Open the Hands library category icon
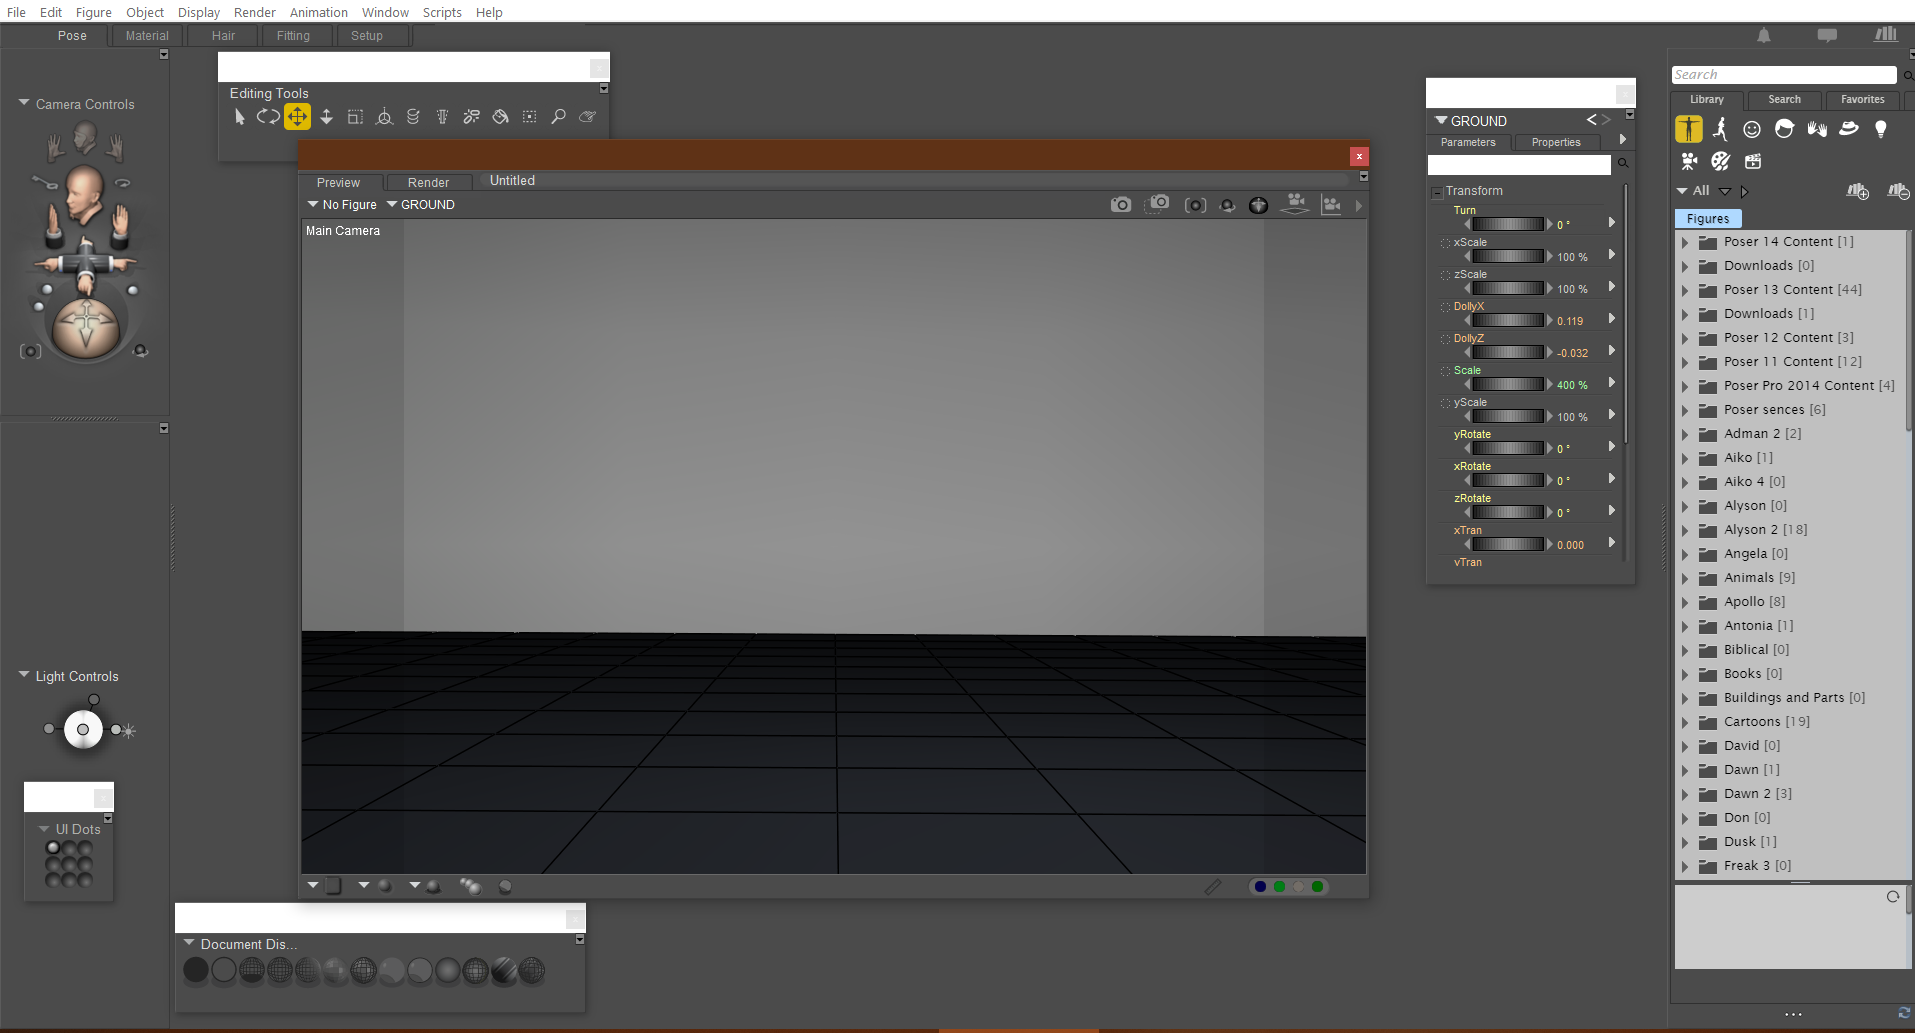The image size is (1915, 1033). (x=1816, y=129)
